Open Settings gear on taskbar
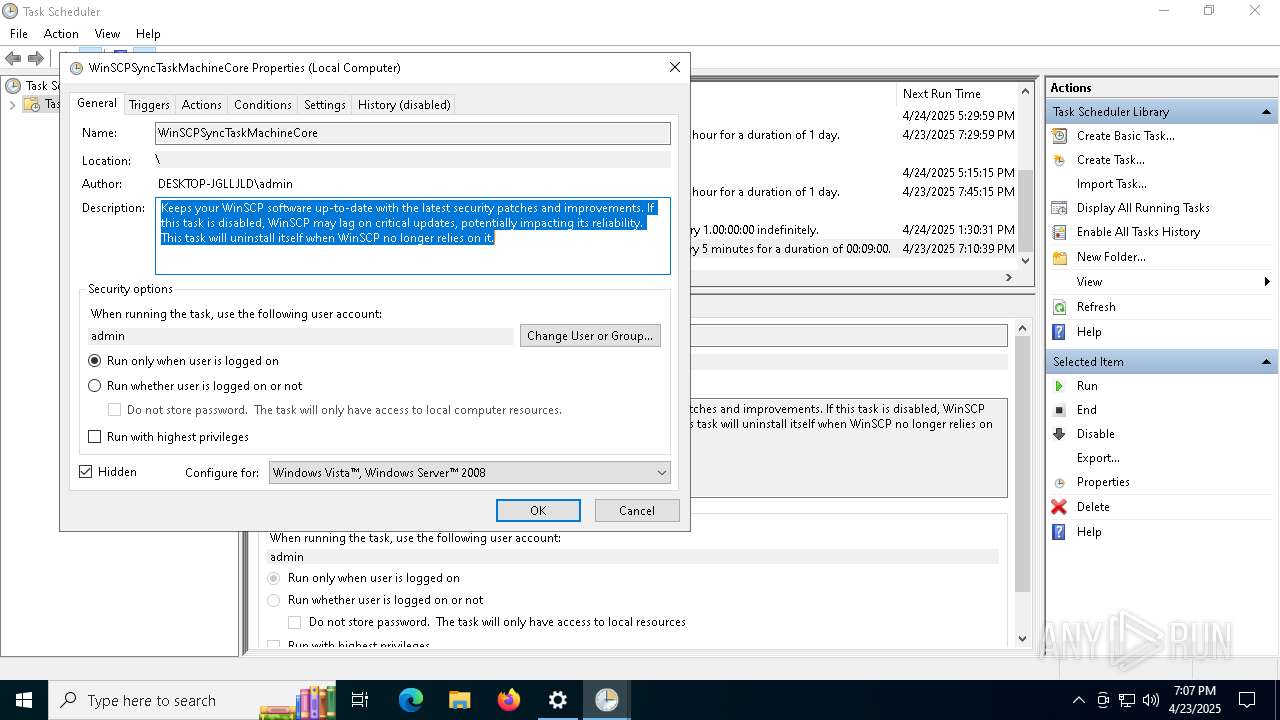 coord(558,700)
